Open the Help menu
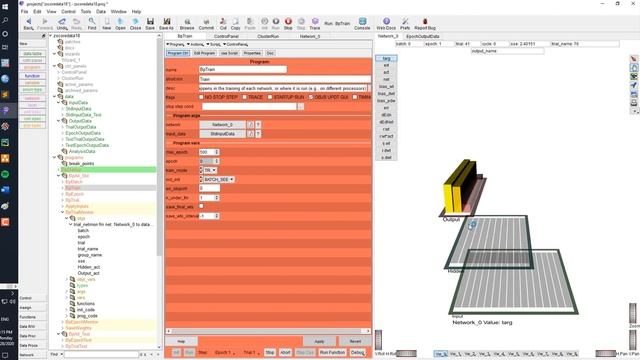 (x=136, y=11)
